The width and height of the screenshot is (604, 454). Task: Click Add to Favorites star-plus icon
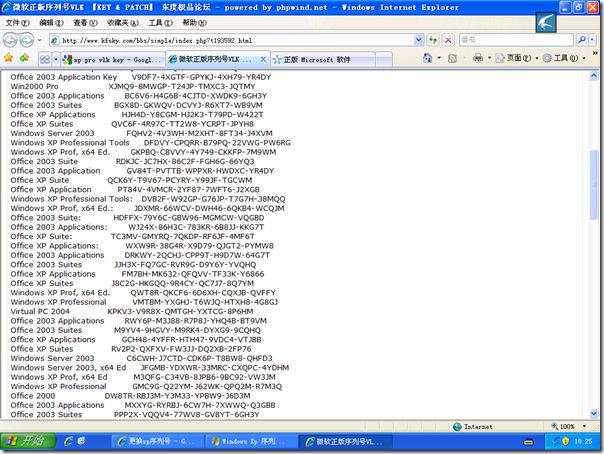tap(25, 58)
